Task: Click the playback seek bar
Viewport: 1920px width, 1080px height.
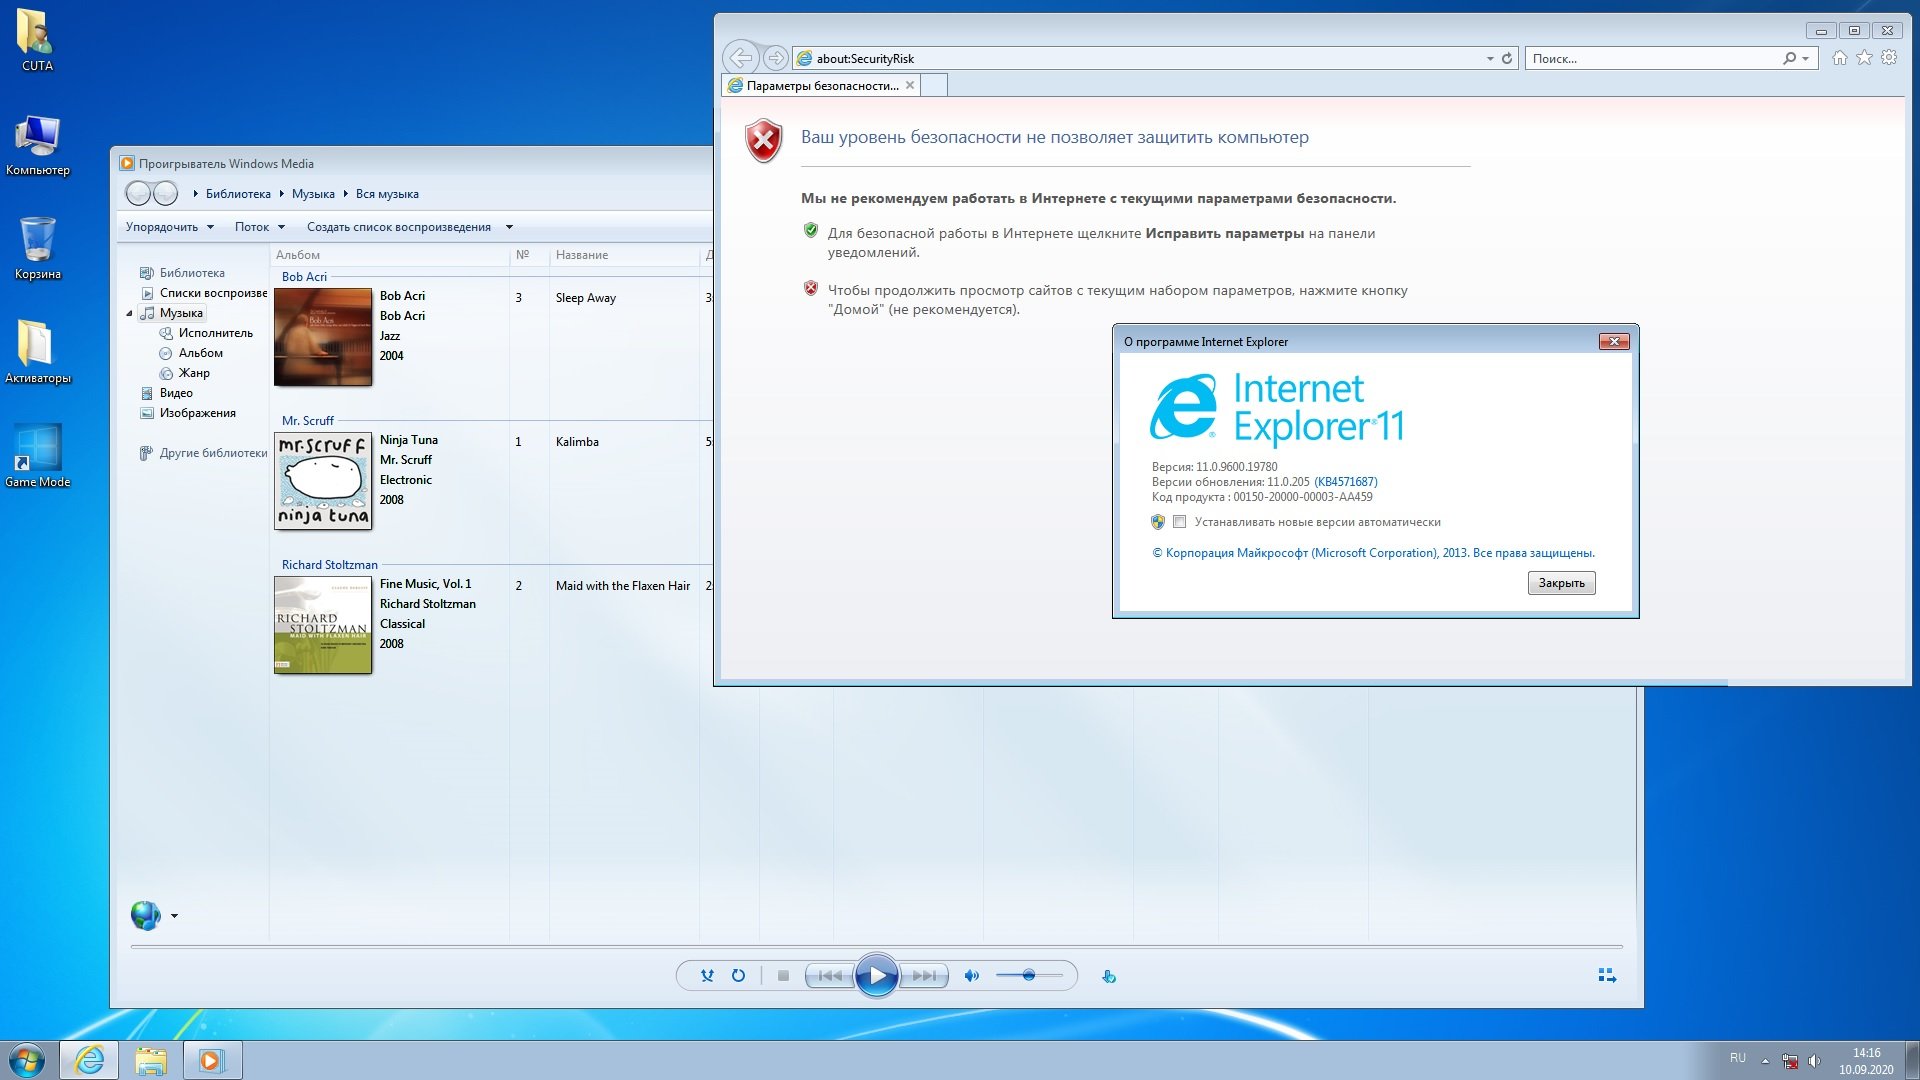Action: click(x=876, y=946)
